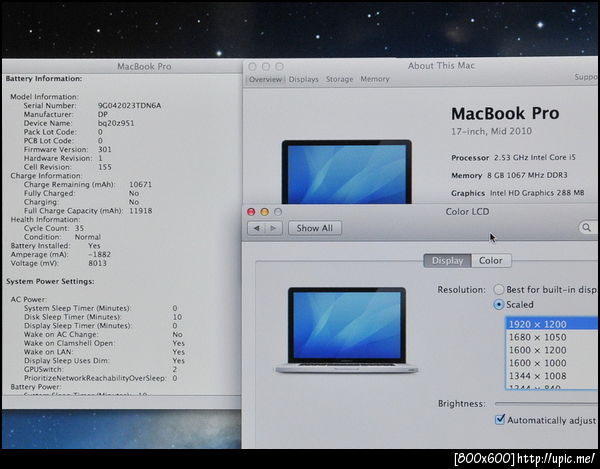
Task: Click the Cycle Count row
Action: (x=54, y=228)
